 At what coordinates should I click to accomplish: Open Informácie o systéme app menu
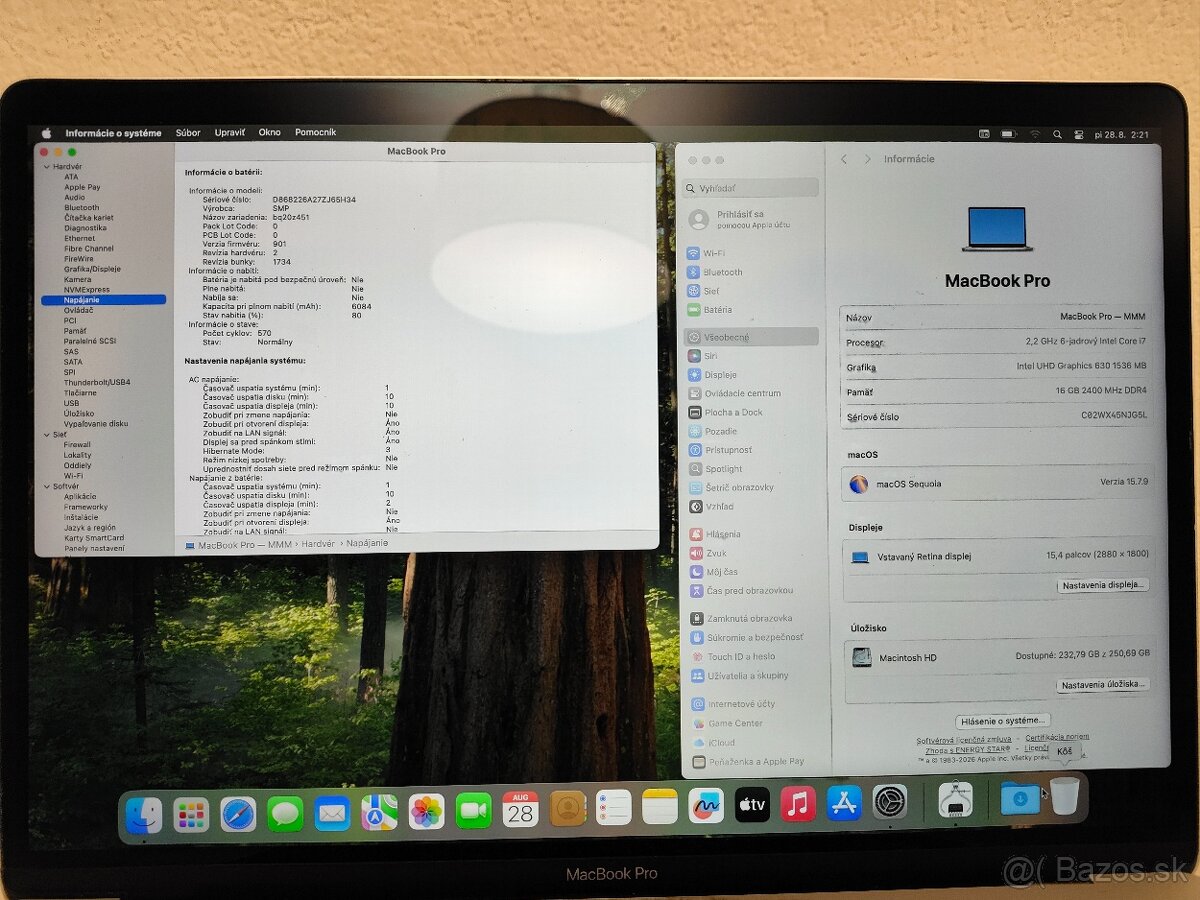point(113,133)
